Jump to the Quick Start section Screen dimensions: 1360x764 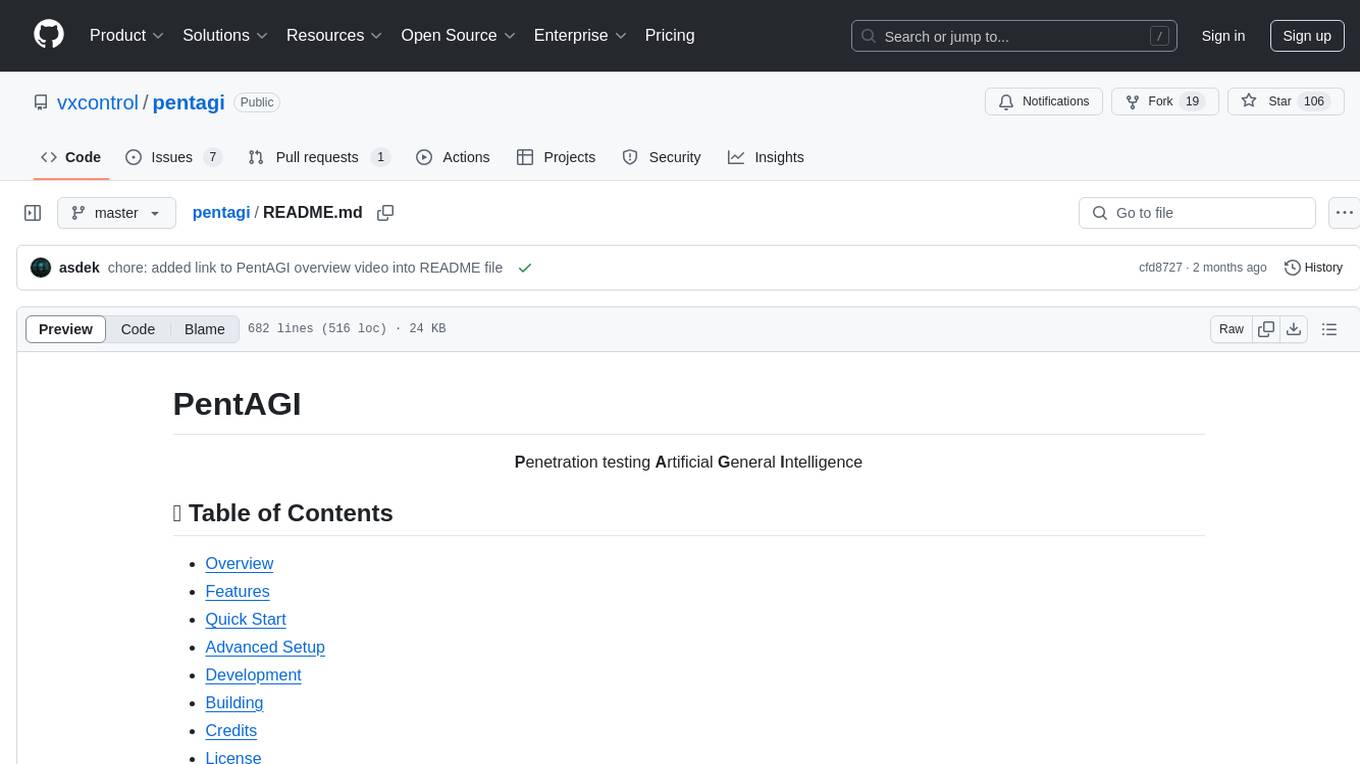[245, 620]
